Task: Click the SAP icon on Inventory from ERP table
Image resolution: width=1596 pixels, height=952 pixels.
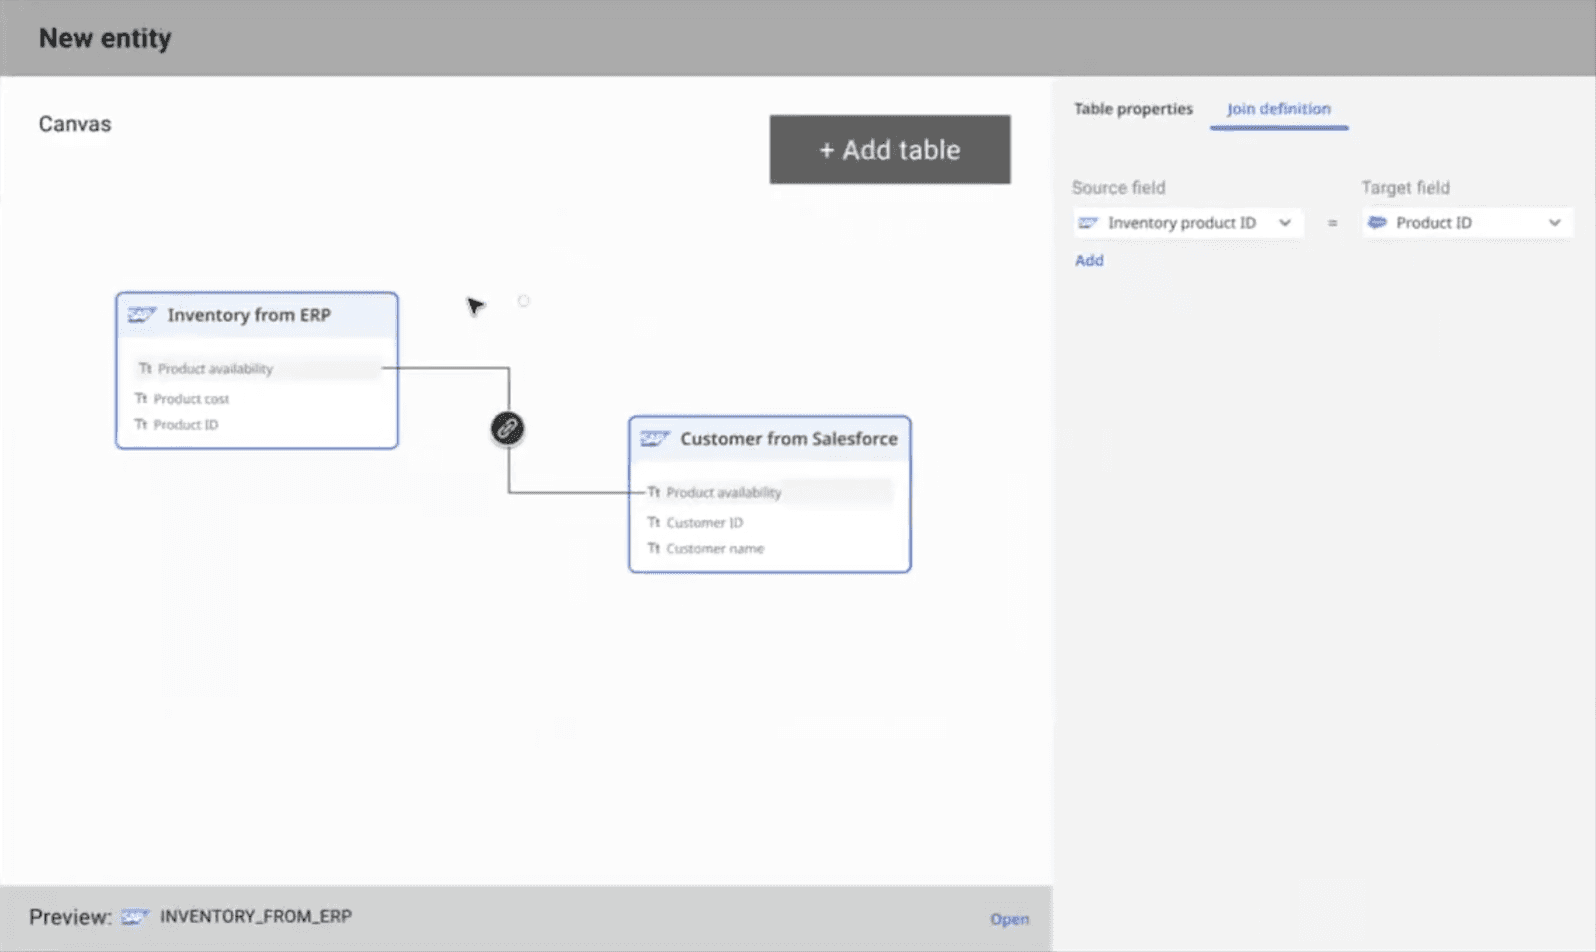Action: point(142,315)
